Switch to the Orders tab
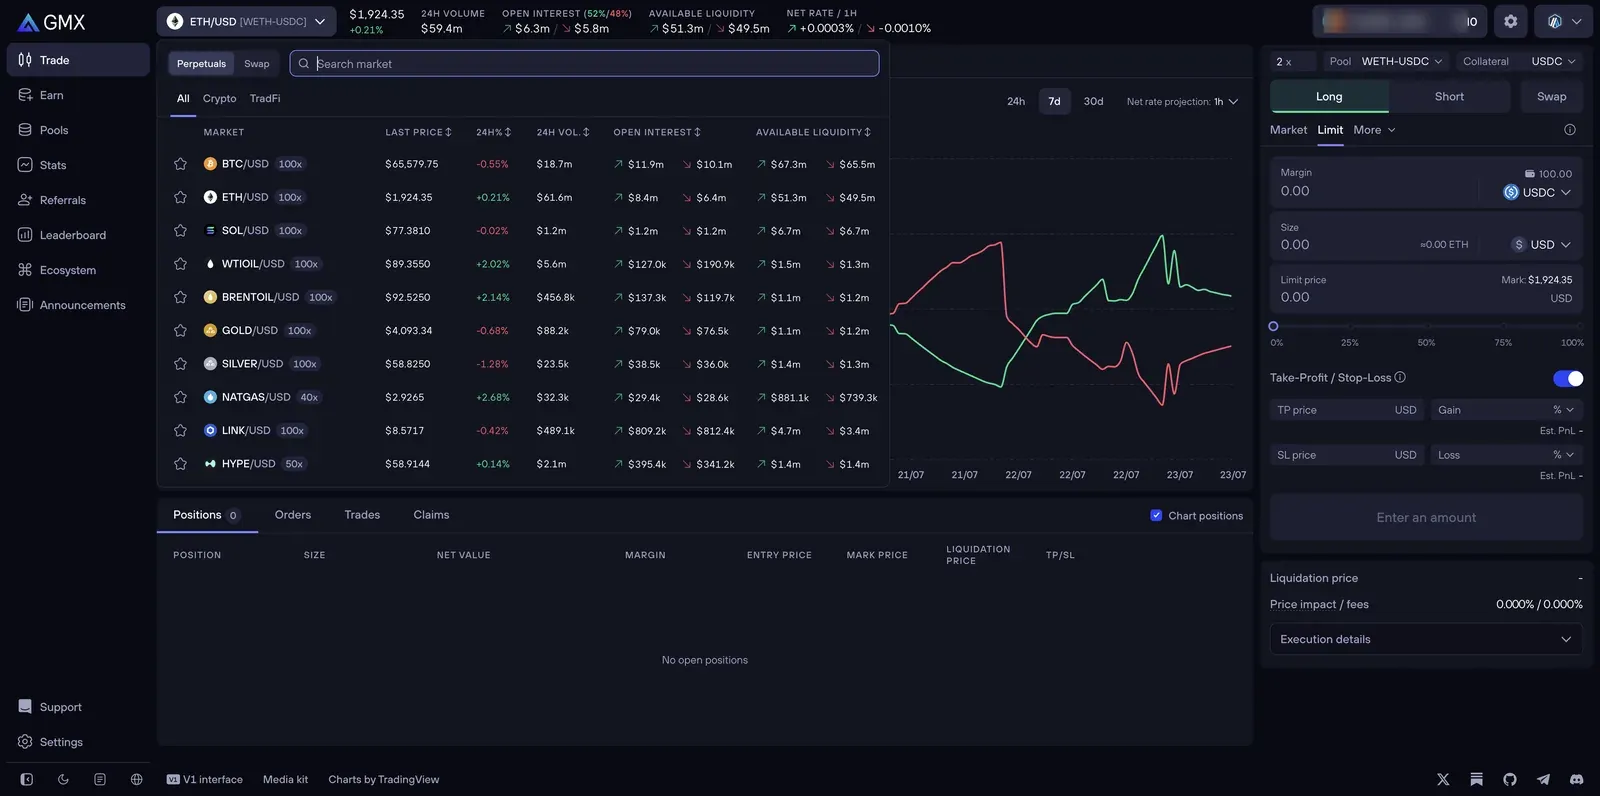 point(293,515)
